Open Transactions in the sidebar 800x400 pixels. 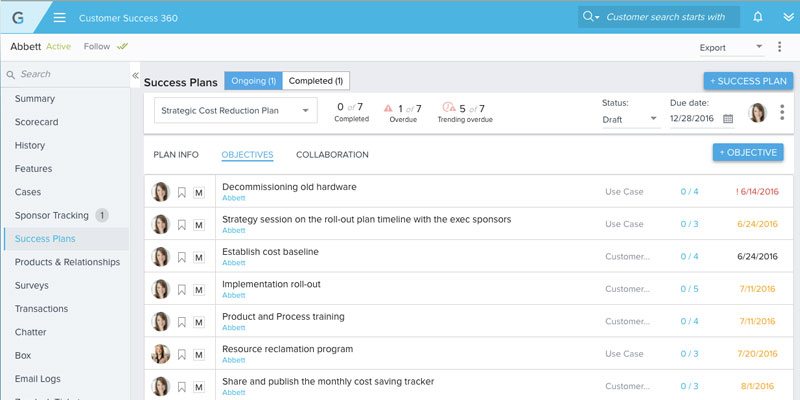pyautogui.click(x=41, y=309)
